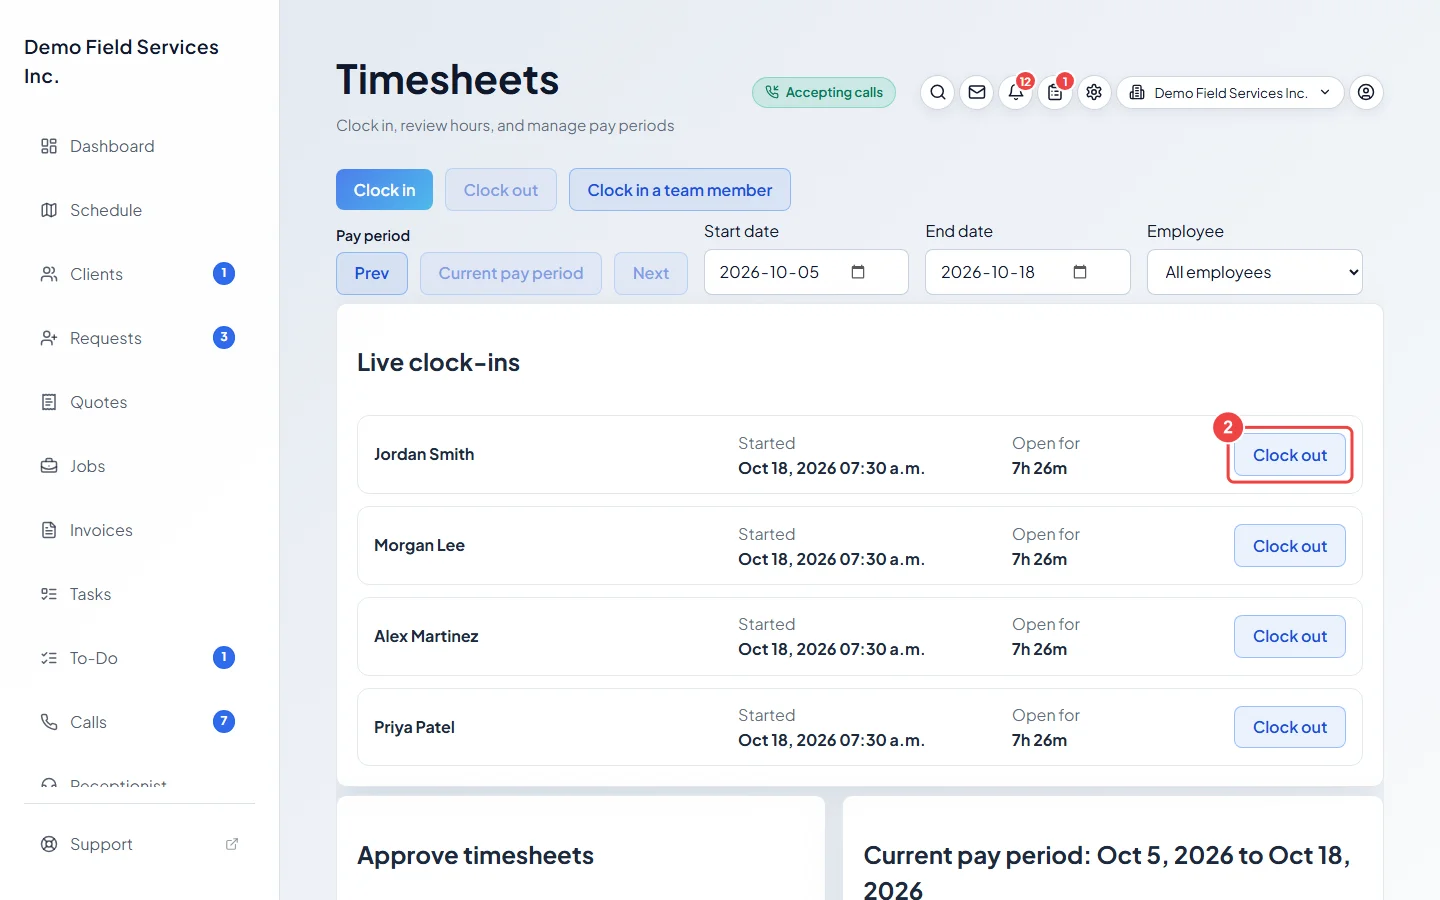Viewport: 1440px width, 900px height.
Task: Click the Schedule map icon in sidebar
Action: pos(49,210)
